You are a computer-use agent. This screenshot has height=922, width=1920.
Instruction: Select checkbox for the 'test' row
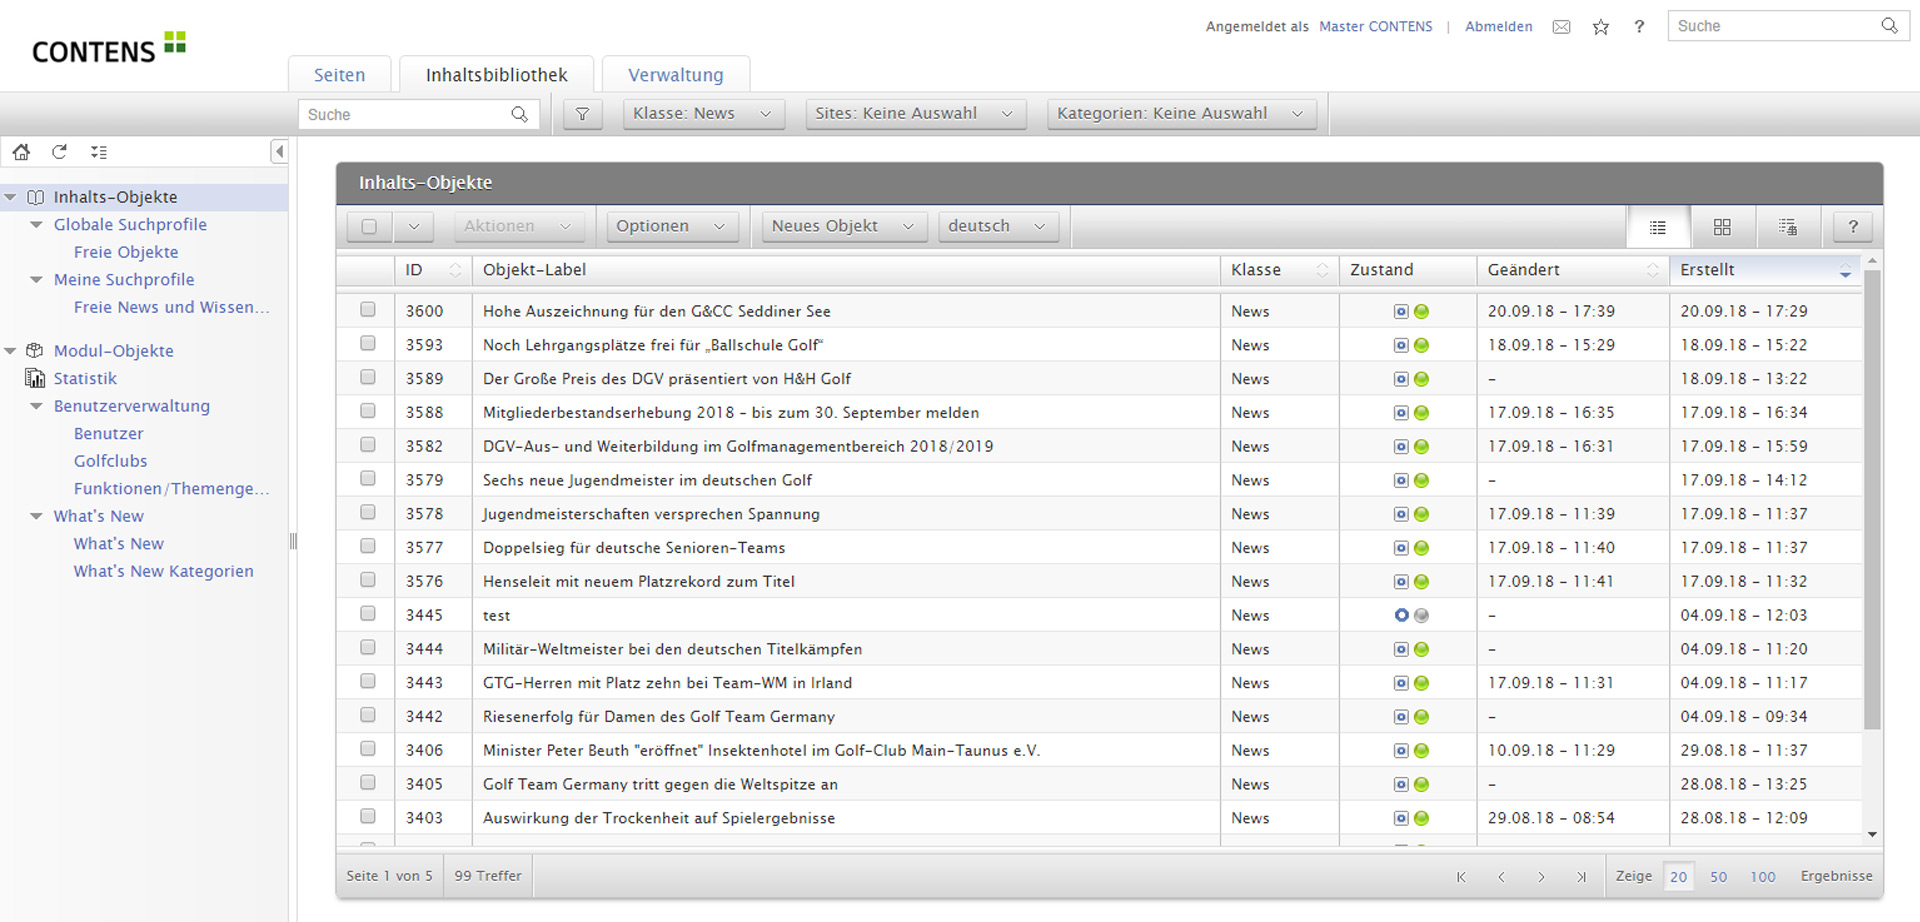368,614
